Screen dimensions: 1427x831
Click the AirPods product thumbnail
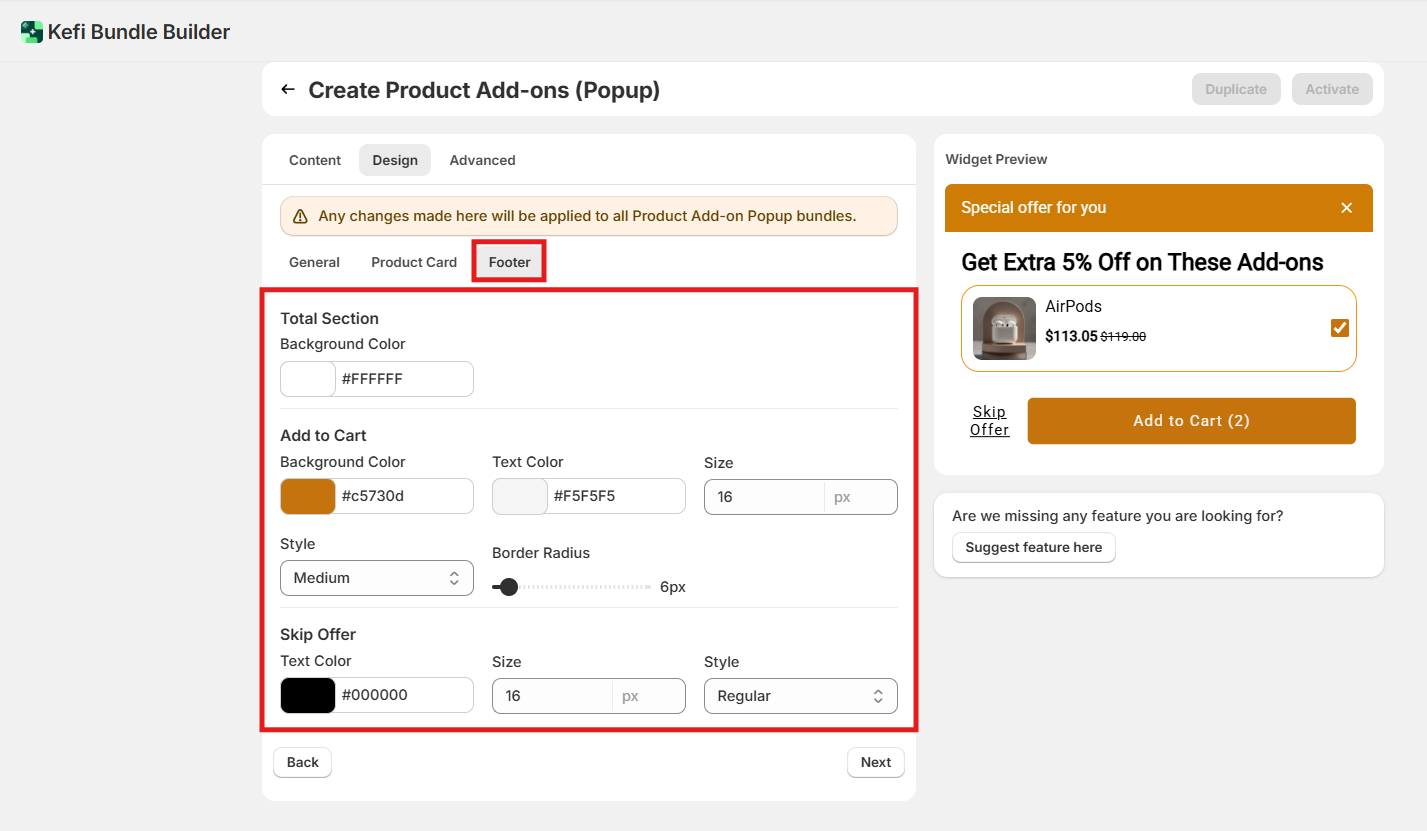[x=1004, y=328]
